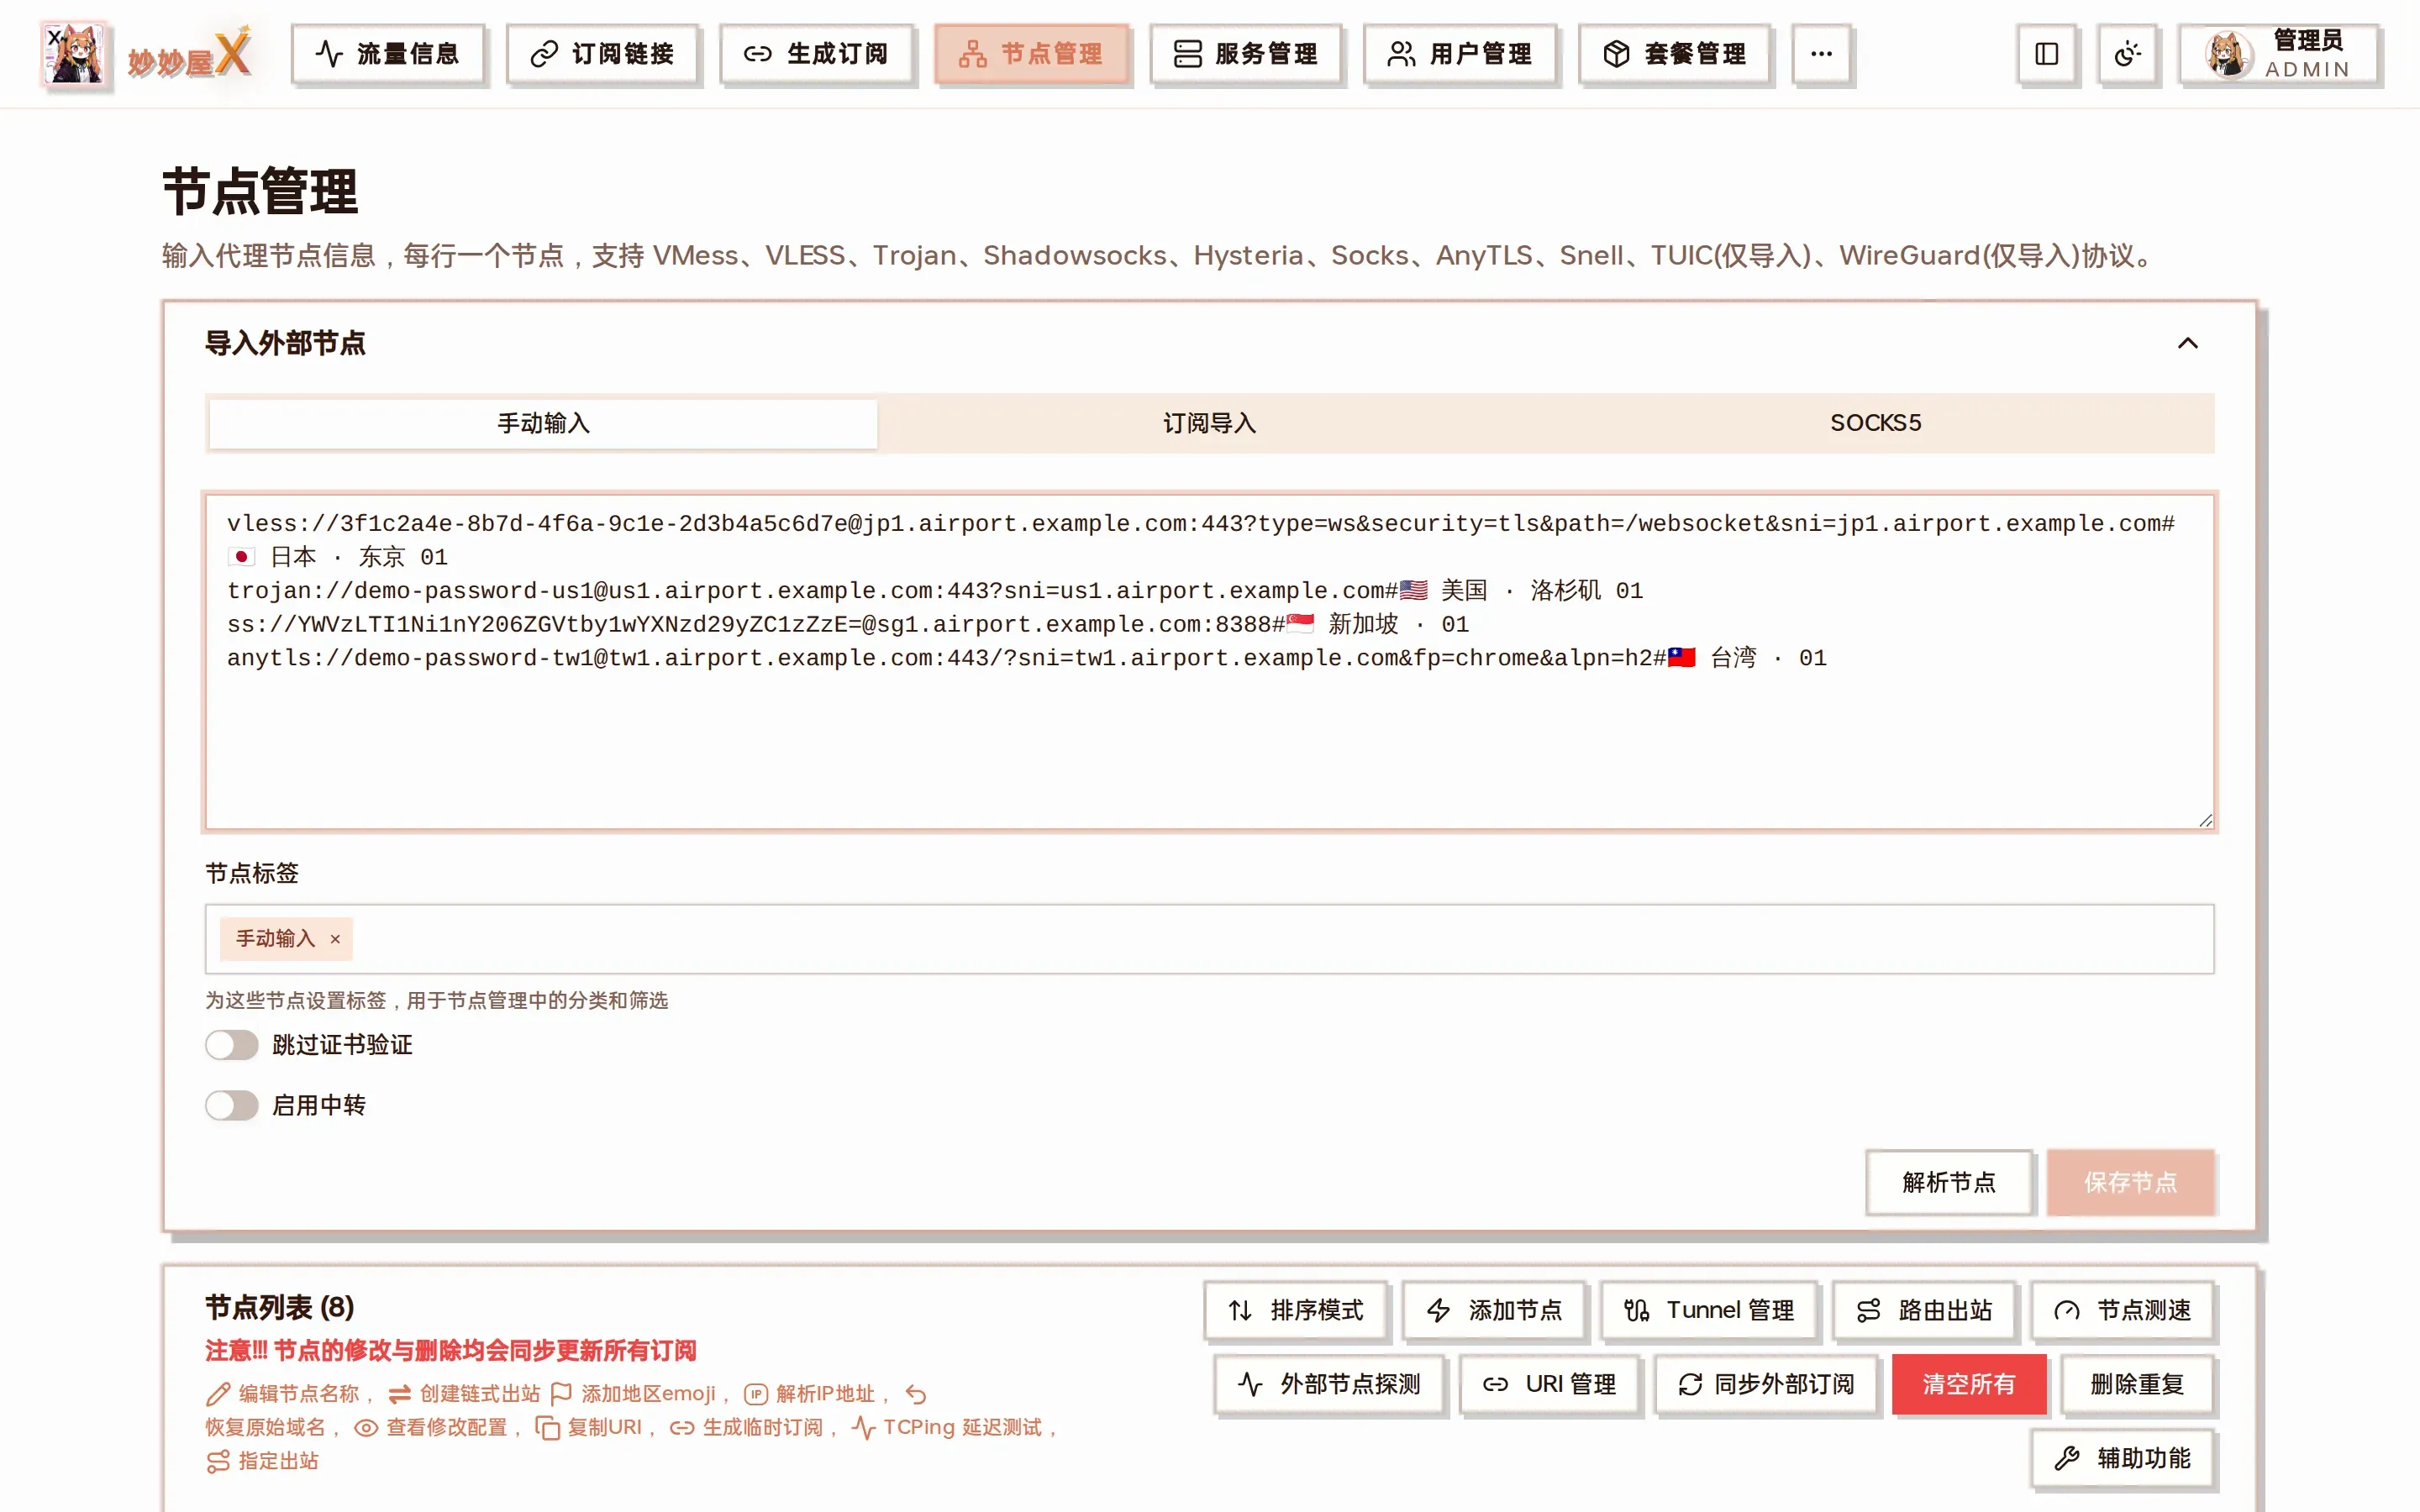This screenshot has height=1512, width=2420.
Task: Enable the 跳过证书验证 switch
Action: click(232, 1045)
